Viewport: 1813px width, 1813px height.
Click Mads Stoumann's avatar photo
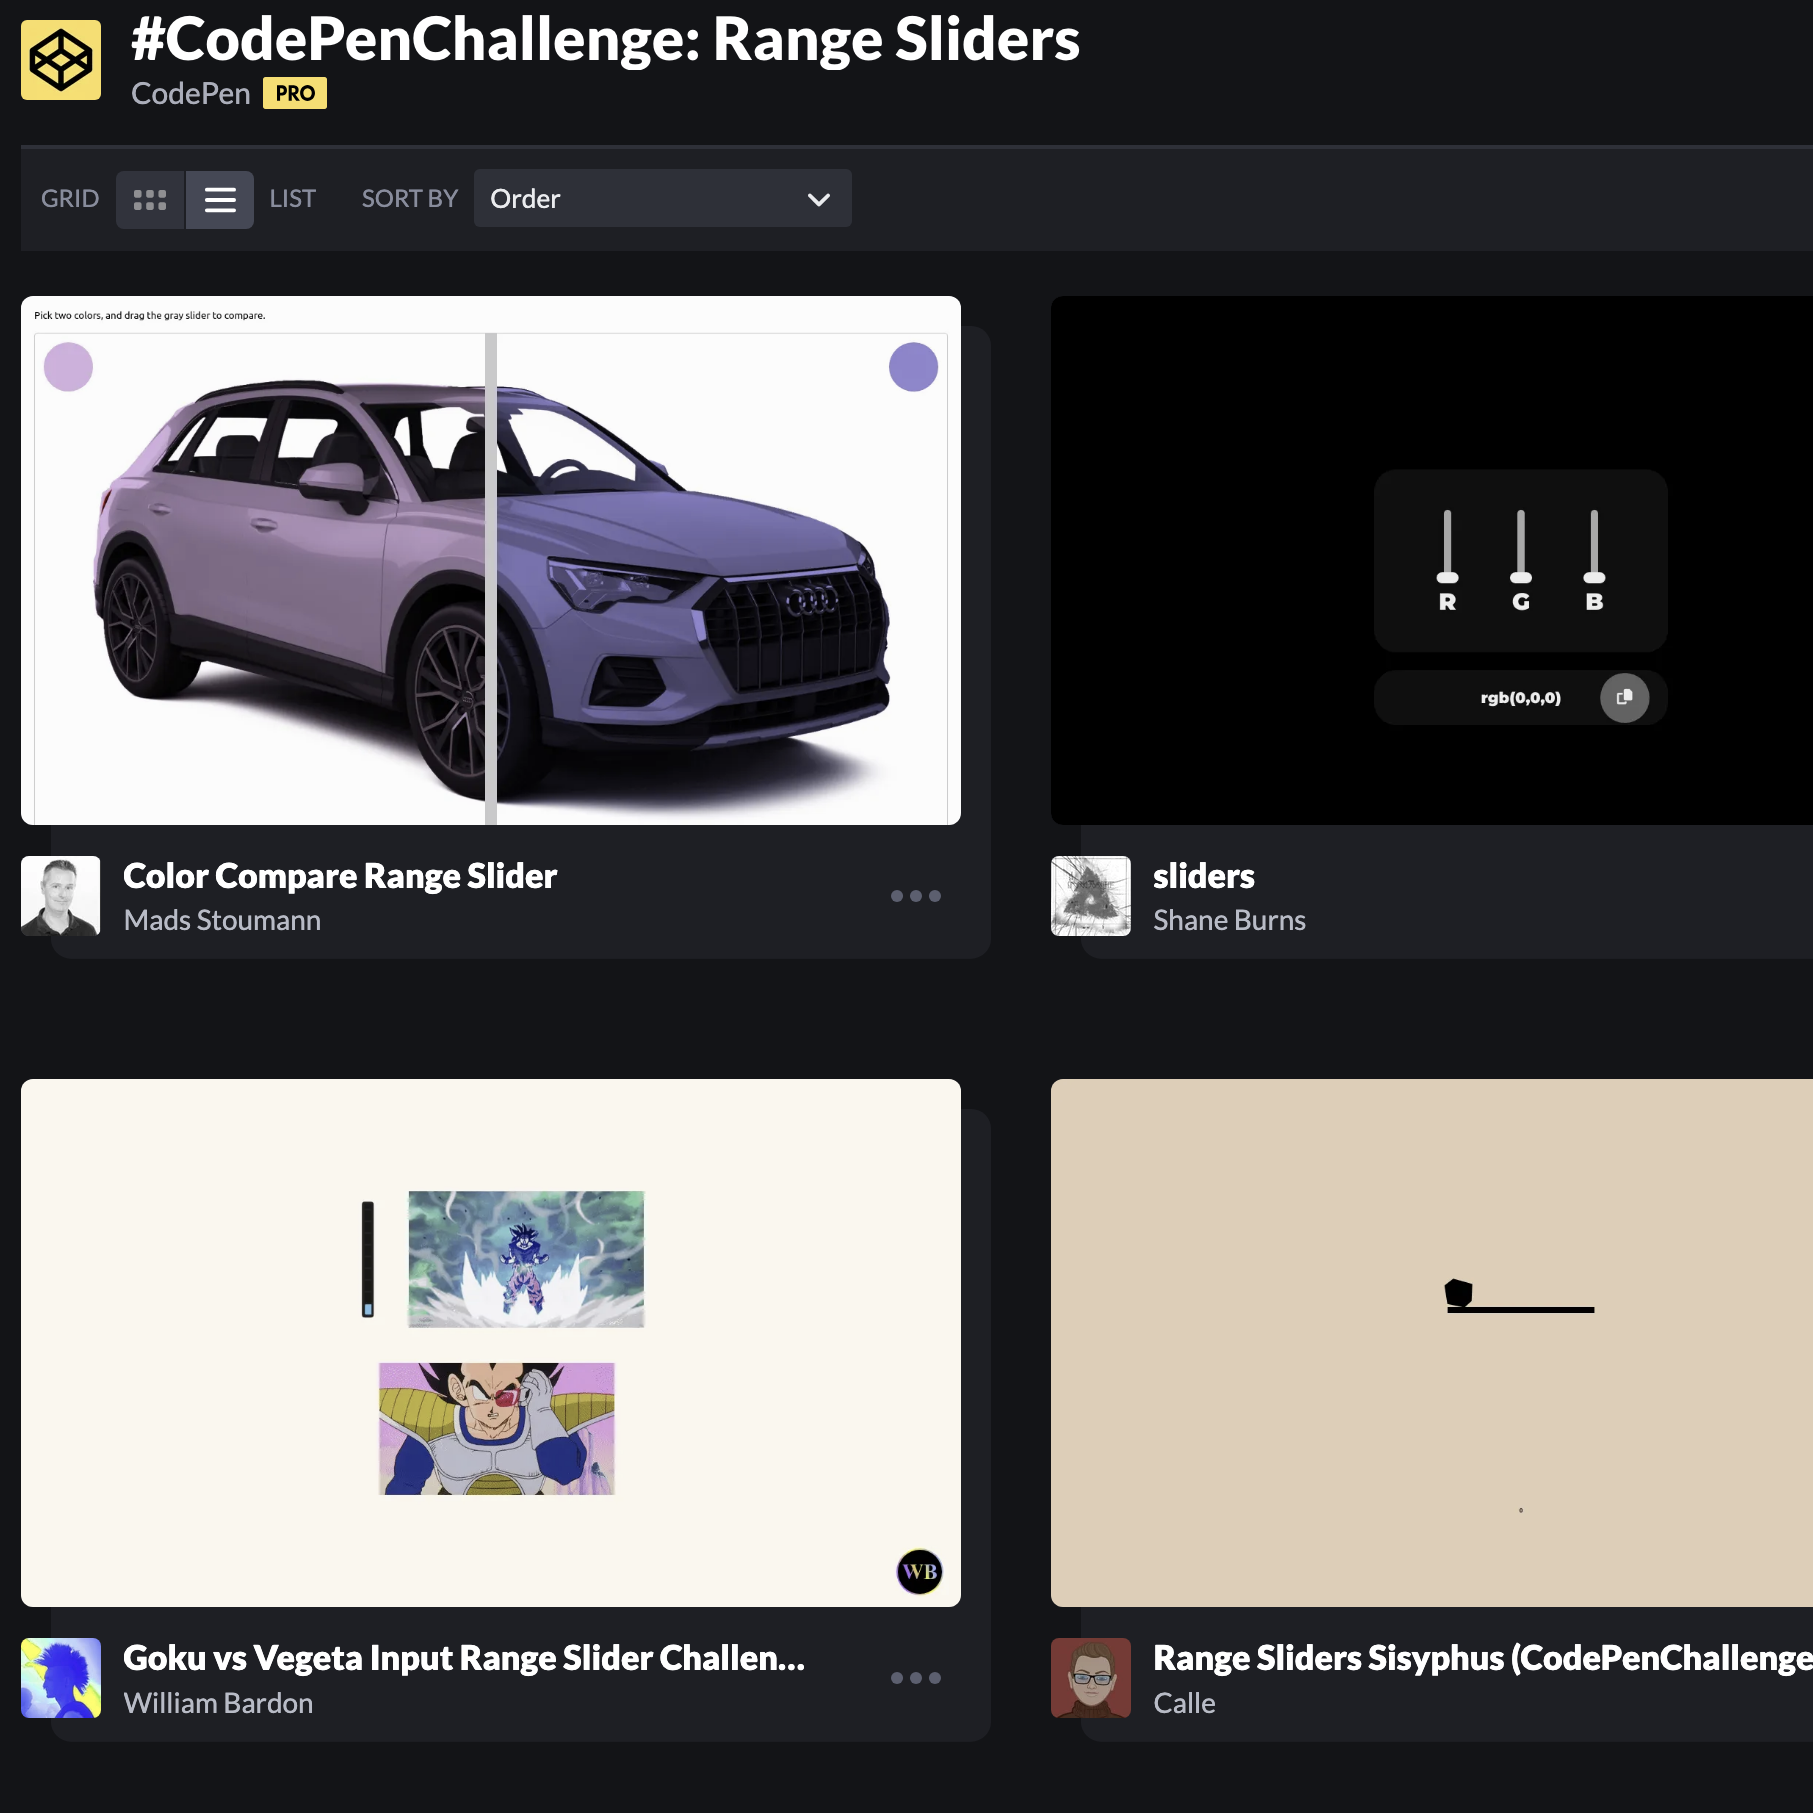click(x=61, y=896)
